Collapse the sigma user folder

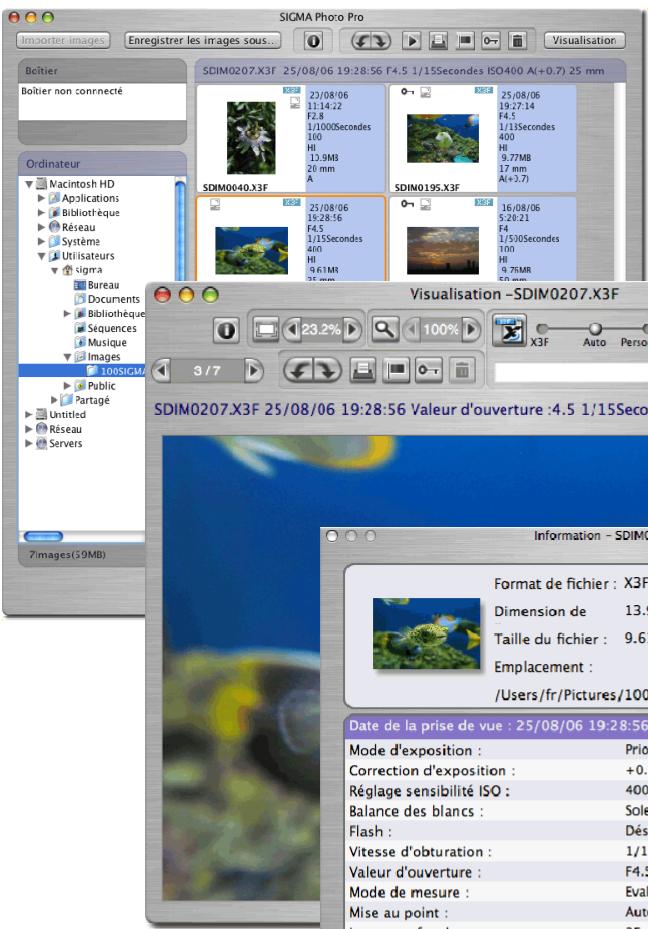(54, 270)
